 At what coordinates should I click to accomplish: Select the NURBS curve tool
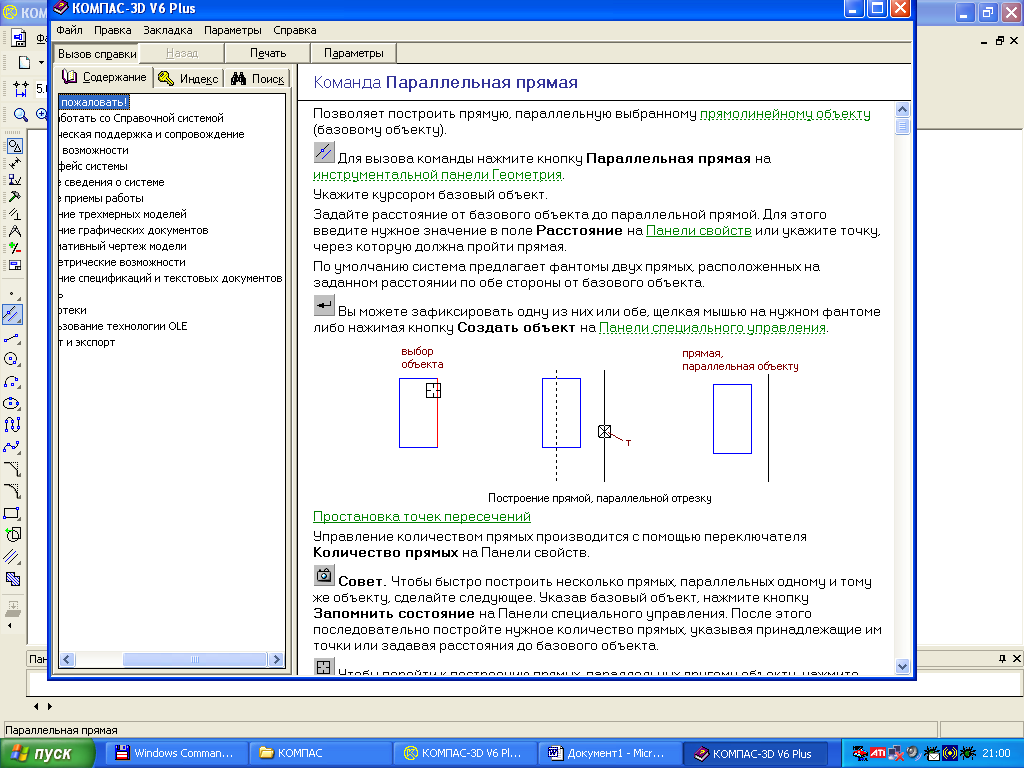12,425
